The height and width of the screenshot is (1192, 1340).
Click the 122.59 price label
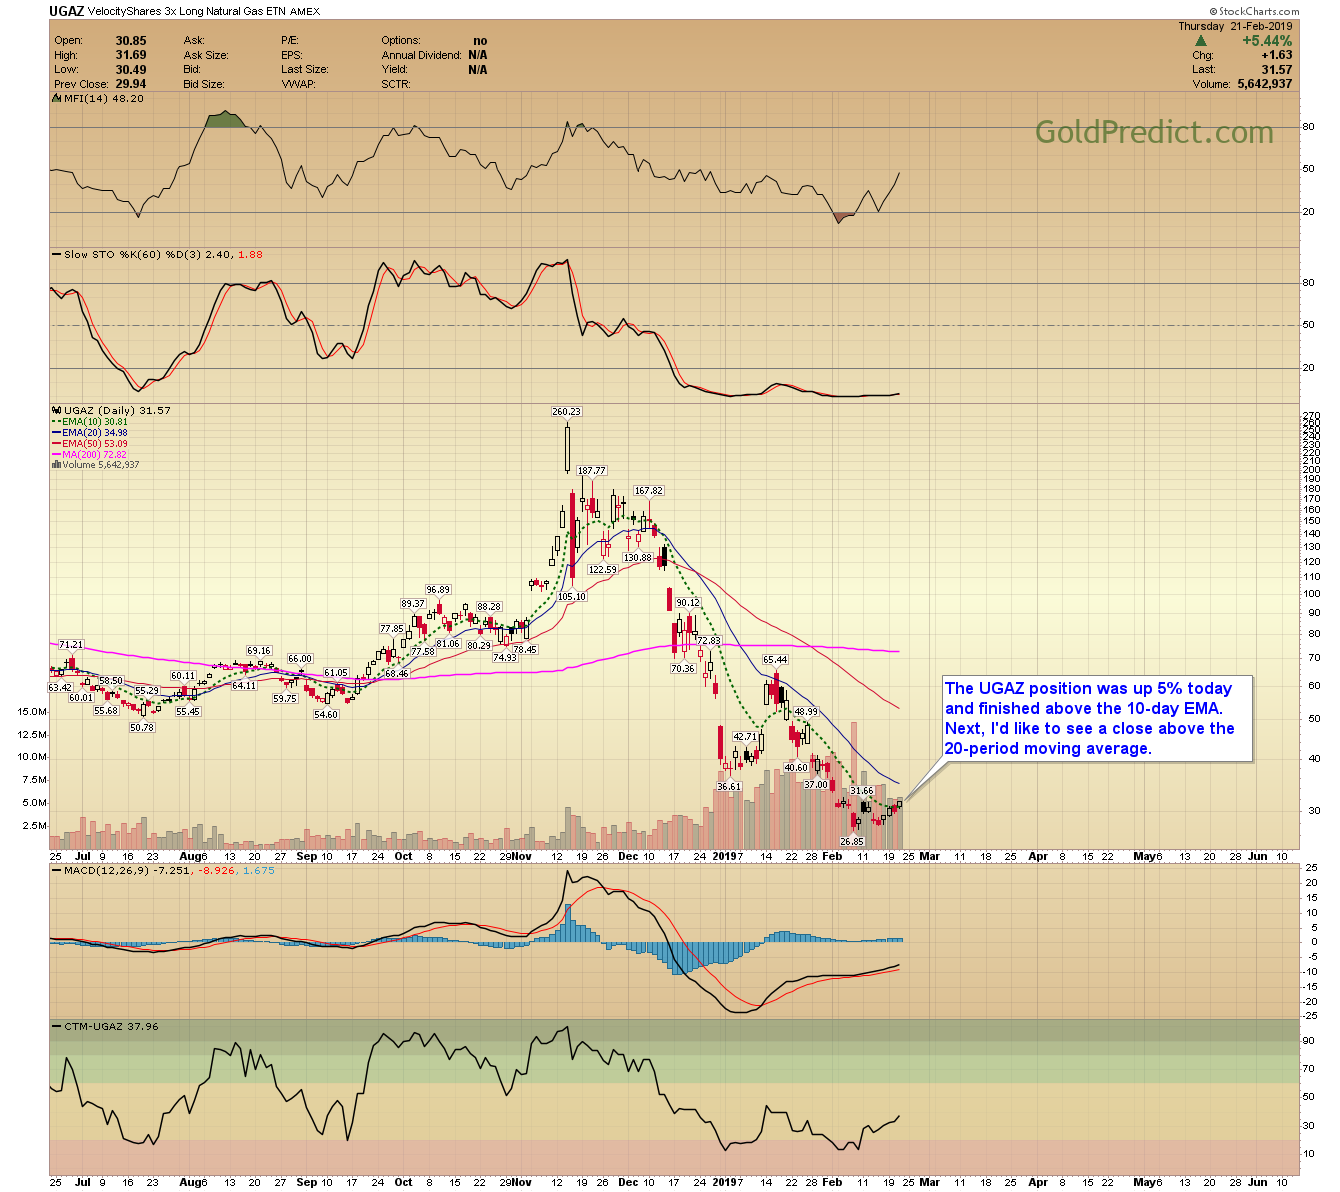[x=603, y=569]
